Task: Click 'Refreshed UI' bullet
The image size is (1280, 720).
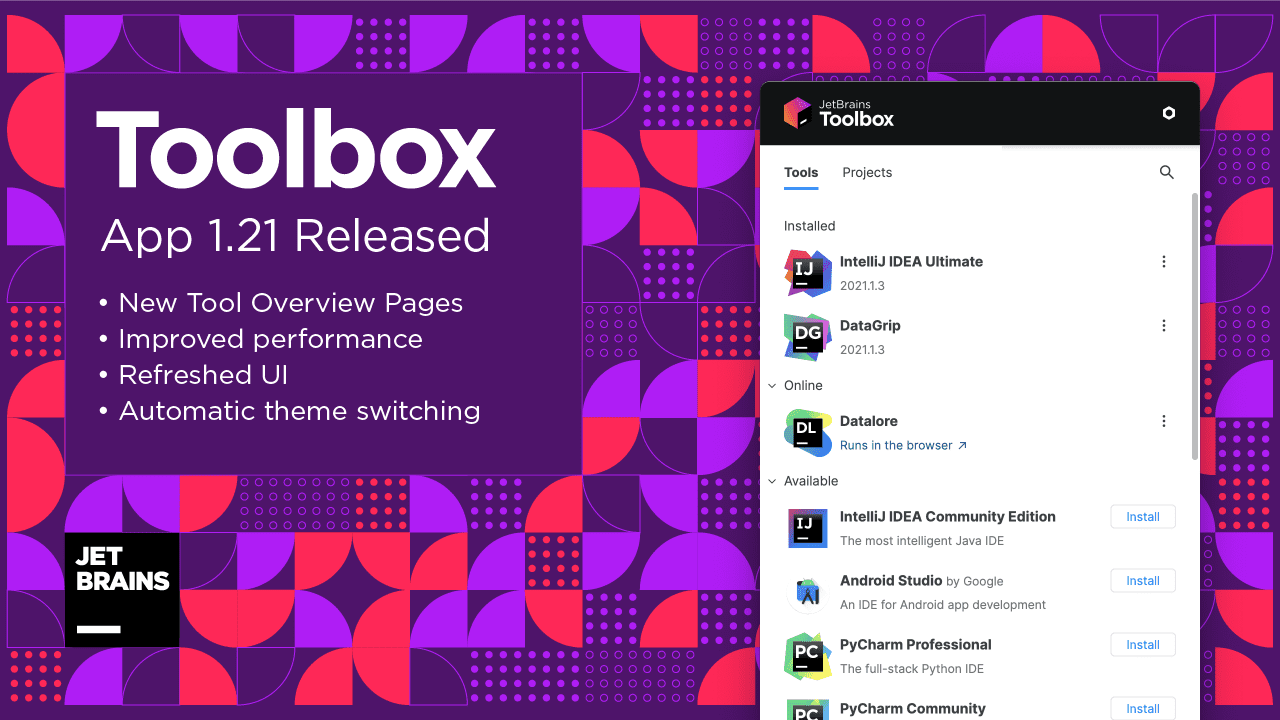Action: [204, 375]
